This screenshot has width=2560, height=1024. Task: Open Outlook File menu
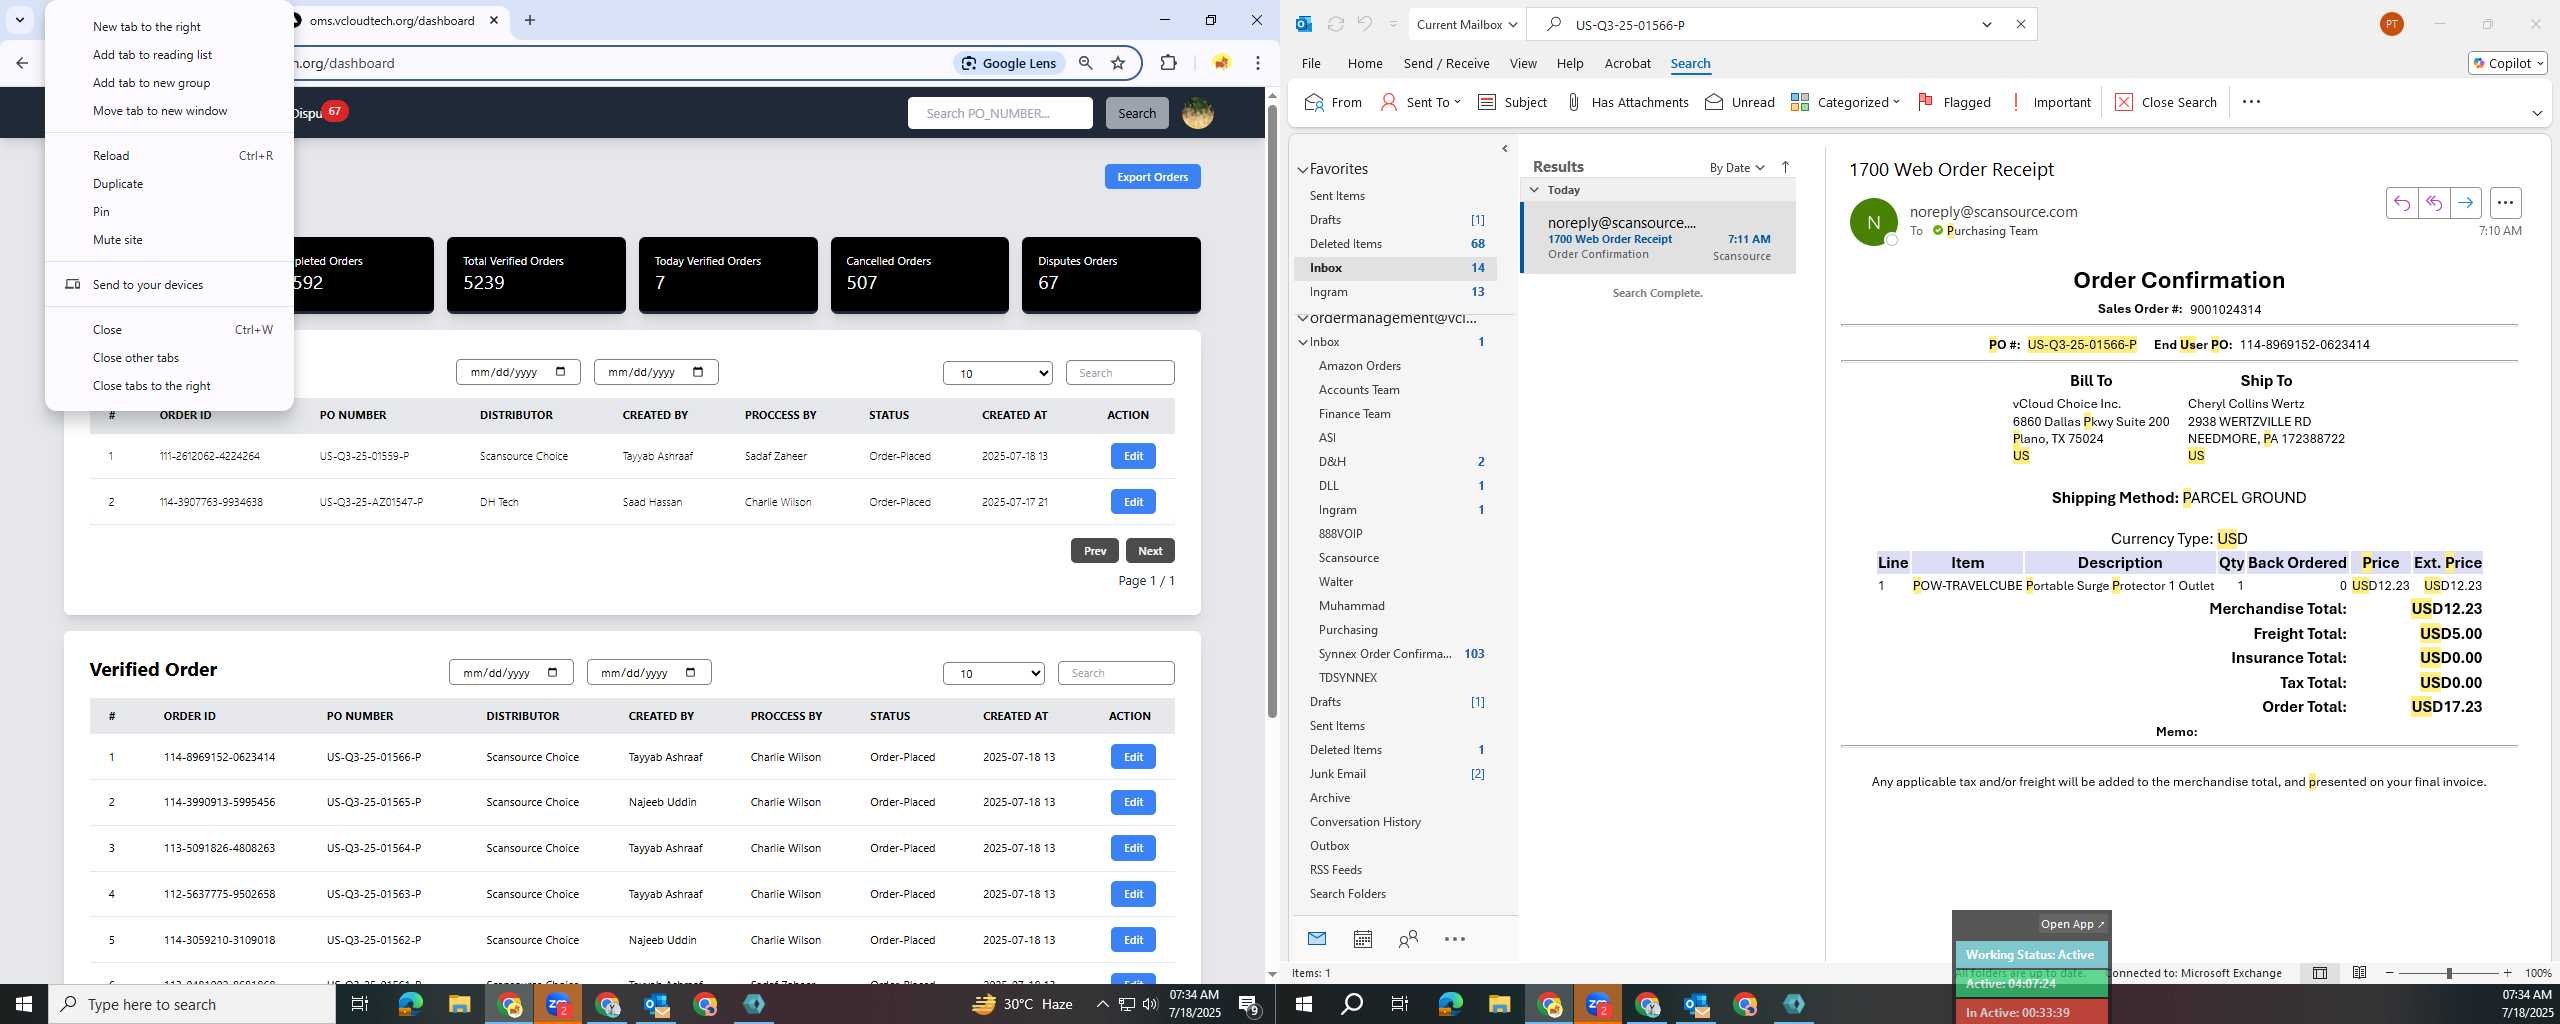1311,63
